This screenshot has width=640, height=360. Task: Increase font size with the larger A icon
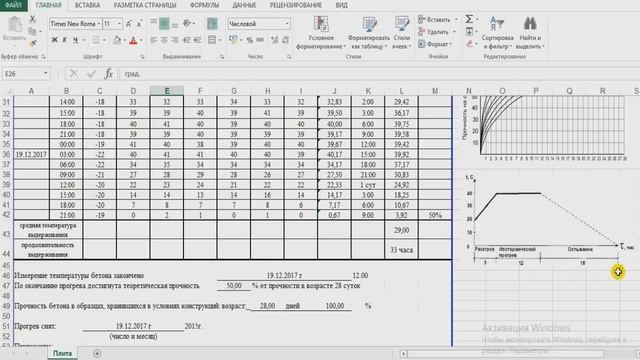(x=129, y=24)
